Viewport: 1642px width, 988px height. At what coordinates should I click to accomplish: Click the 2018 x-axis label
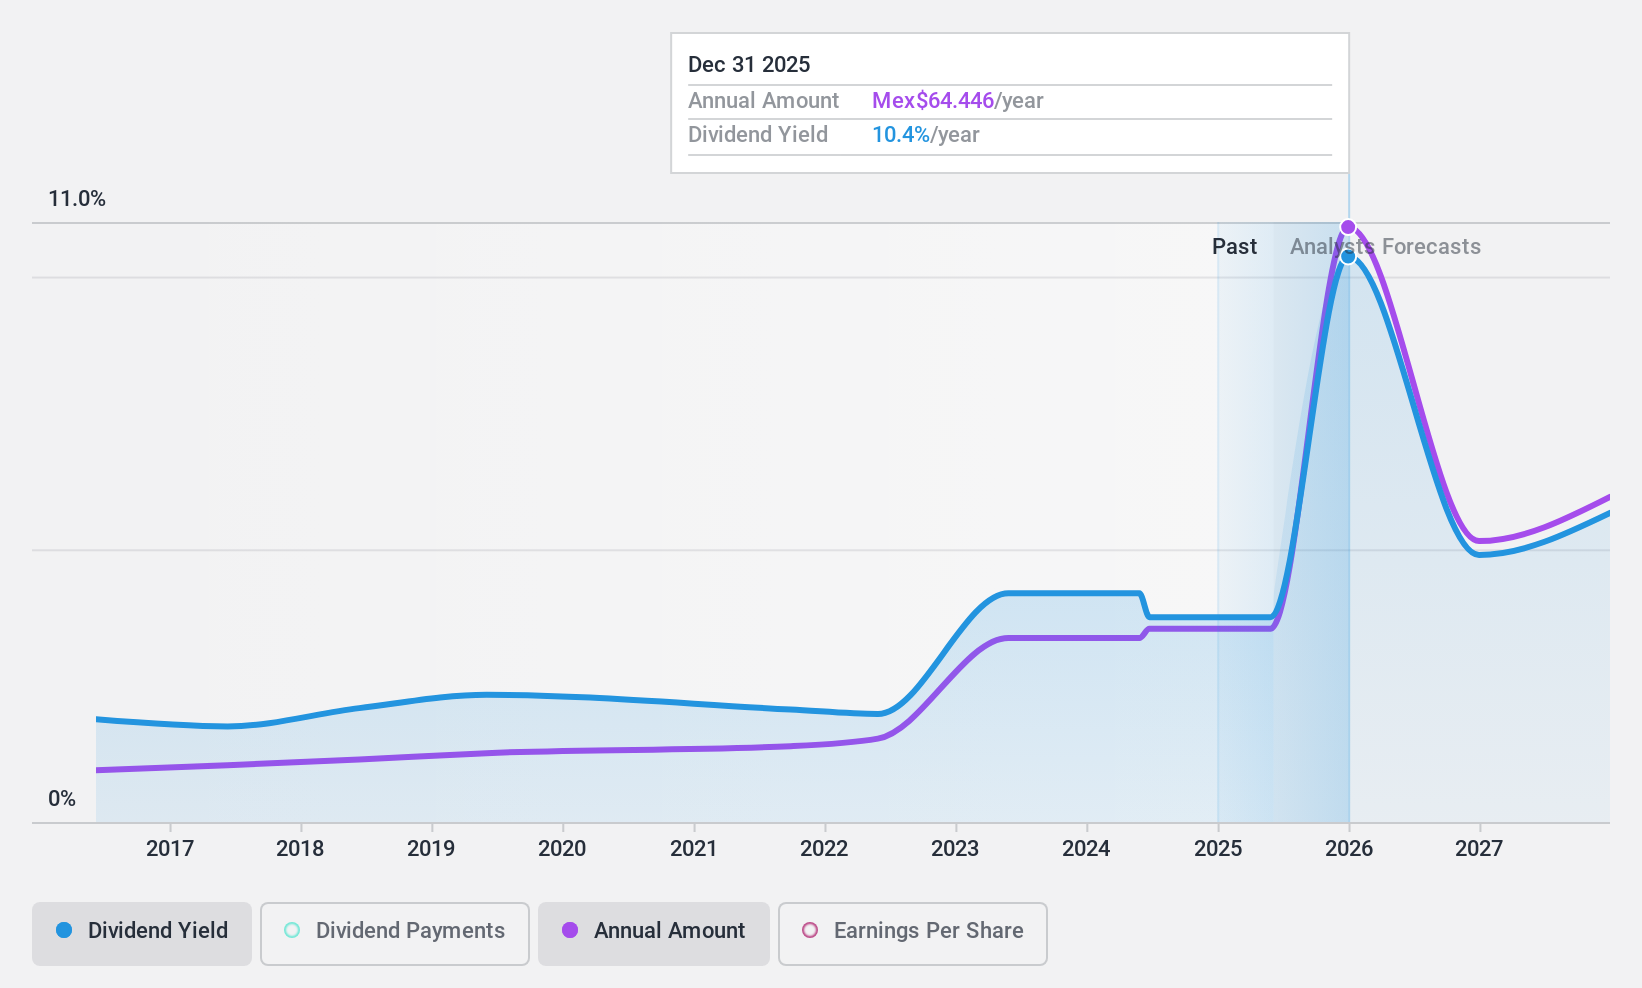pos(300,848)
